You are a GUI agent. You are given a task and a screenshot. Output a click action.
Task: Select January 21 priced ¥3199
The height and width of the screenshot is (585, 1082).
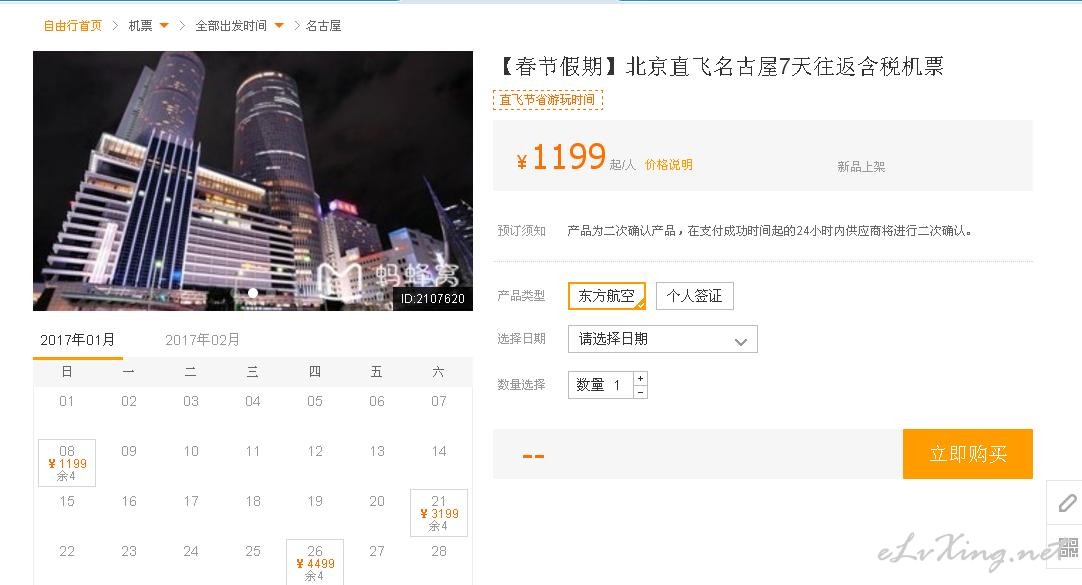point(439,513)
